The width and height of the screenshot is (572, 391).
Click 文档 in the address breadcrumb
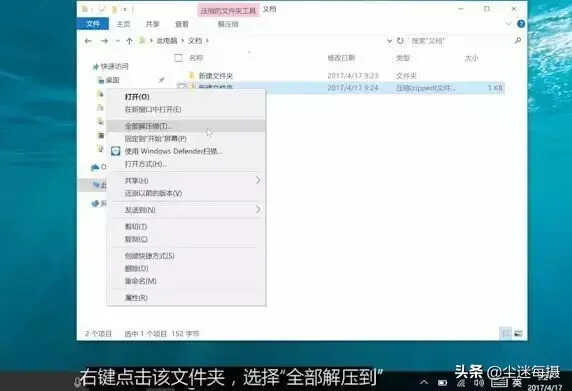[195, 41]
